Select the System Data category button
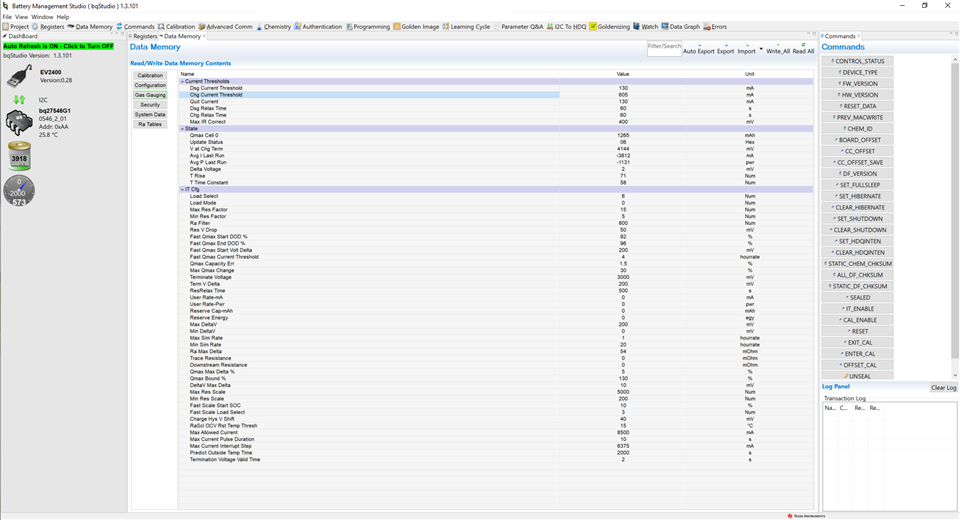The width and height of the screenshot is (960, 520). click(150, 115)
